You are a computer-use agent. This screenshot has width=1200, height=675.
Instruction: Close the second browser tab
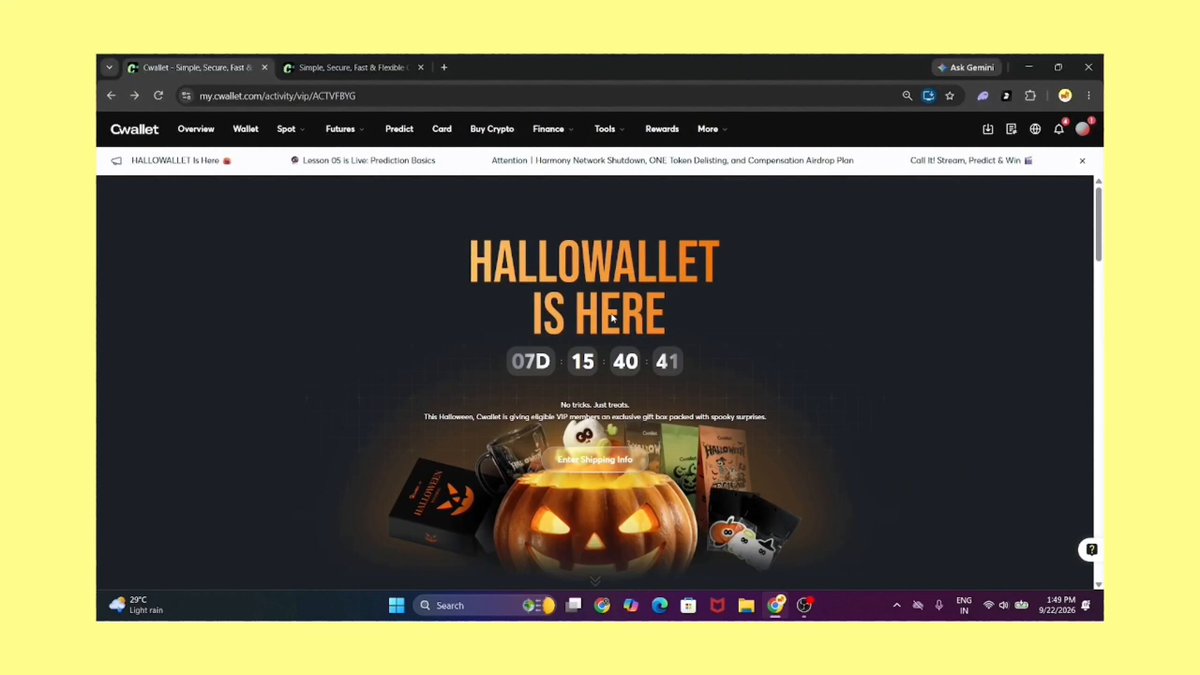(x=421, y=68)
